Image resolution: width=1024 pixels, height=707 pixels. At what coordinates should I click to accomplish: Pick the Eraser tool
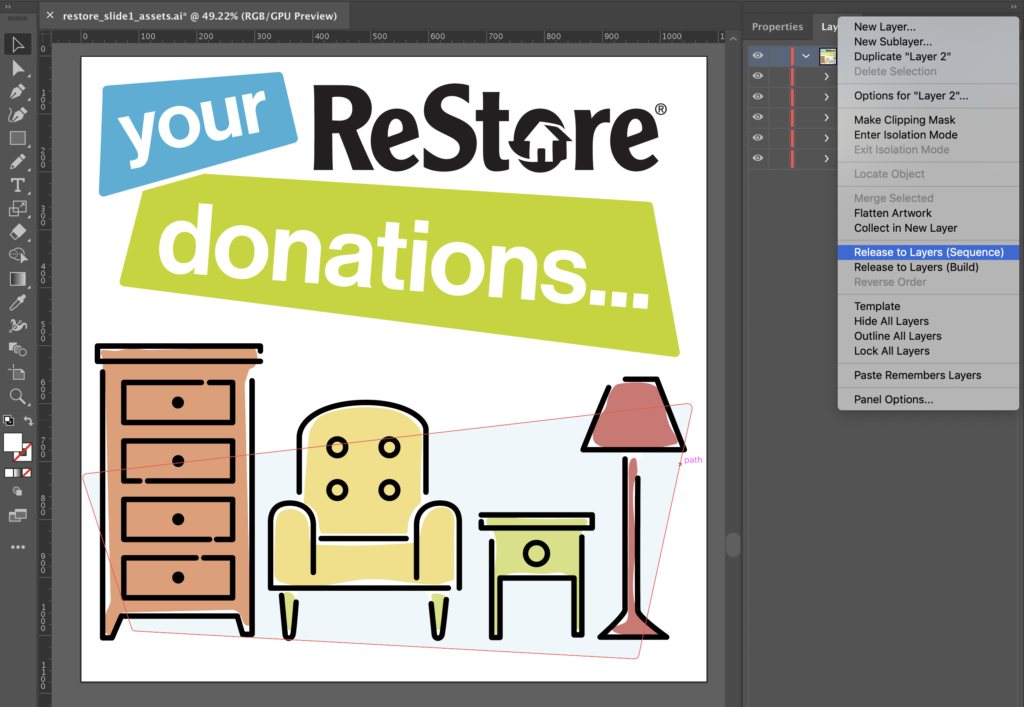point(17,232)
